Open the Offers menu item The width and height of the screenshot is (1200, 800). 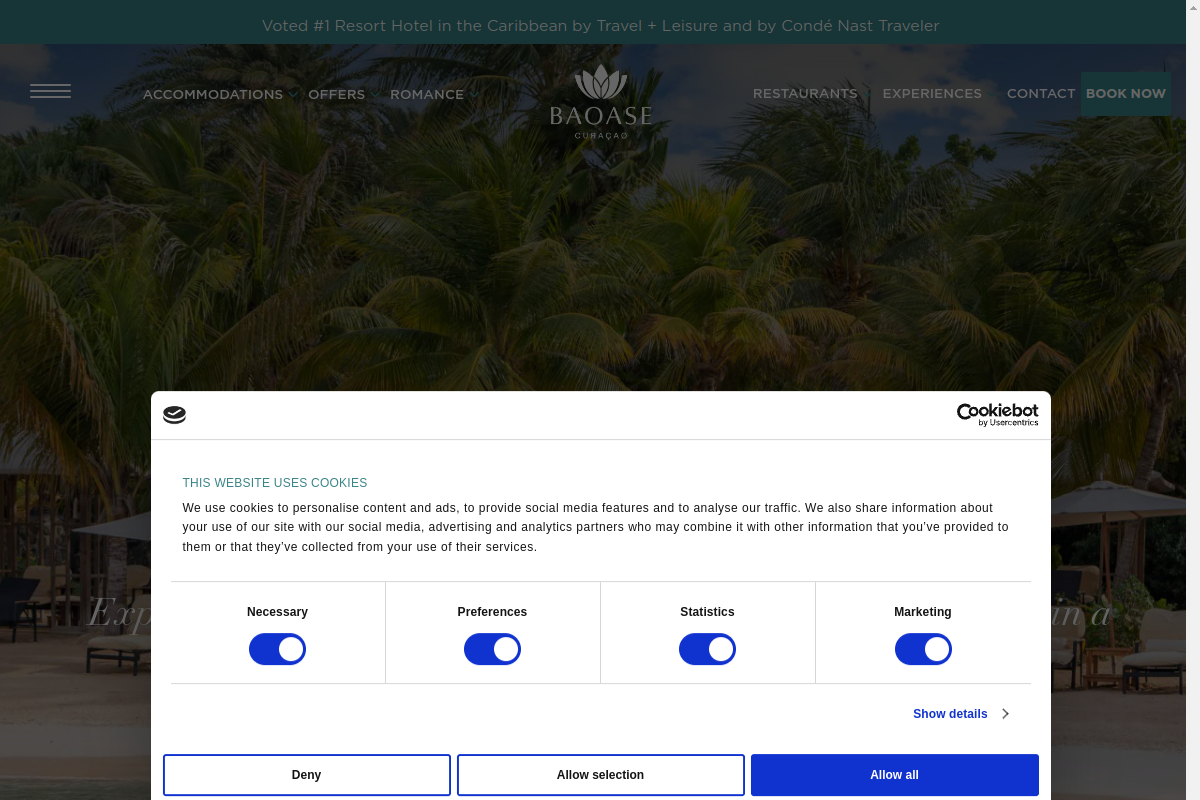click(337, 94)
